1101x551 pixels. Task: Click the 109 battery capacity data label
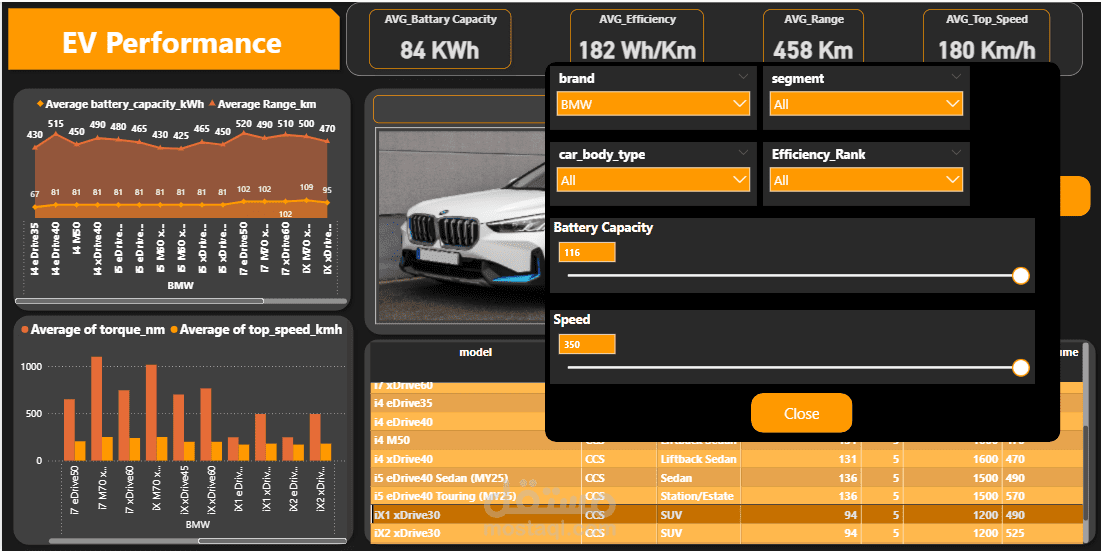[306, 187]
